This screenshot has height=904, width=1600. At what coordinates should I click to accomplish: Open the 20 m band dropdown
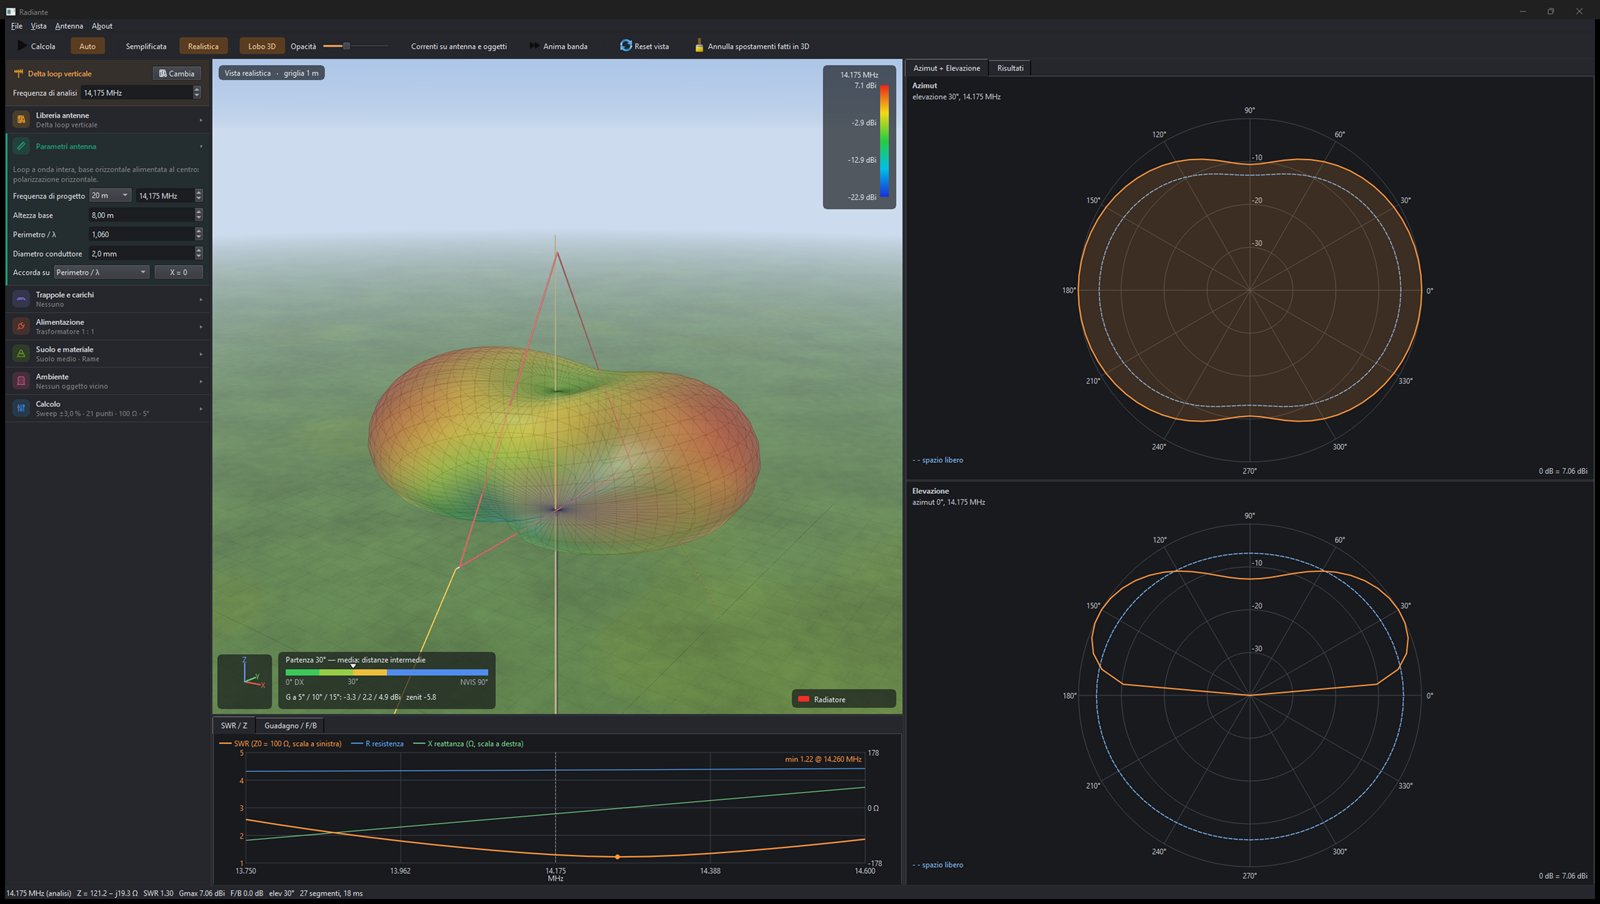coord(110,196)
